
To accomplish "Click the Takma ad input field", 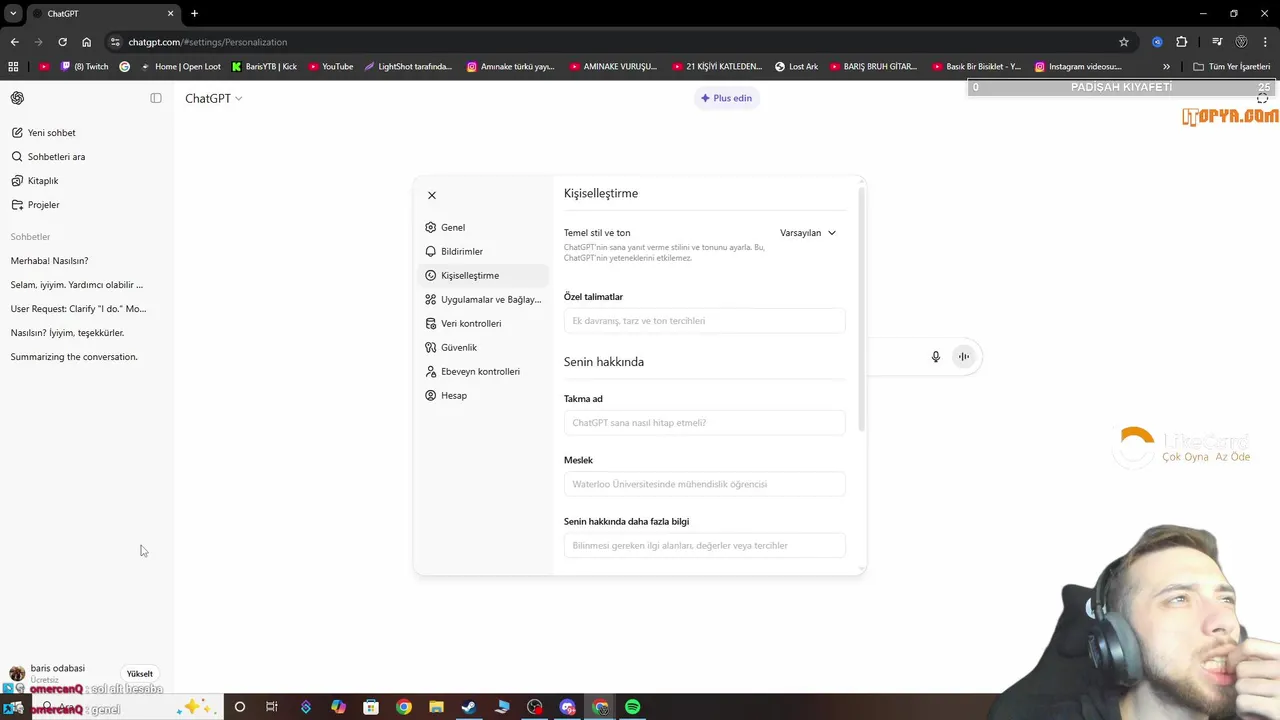I will pos(704,423).
